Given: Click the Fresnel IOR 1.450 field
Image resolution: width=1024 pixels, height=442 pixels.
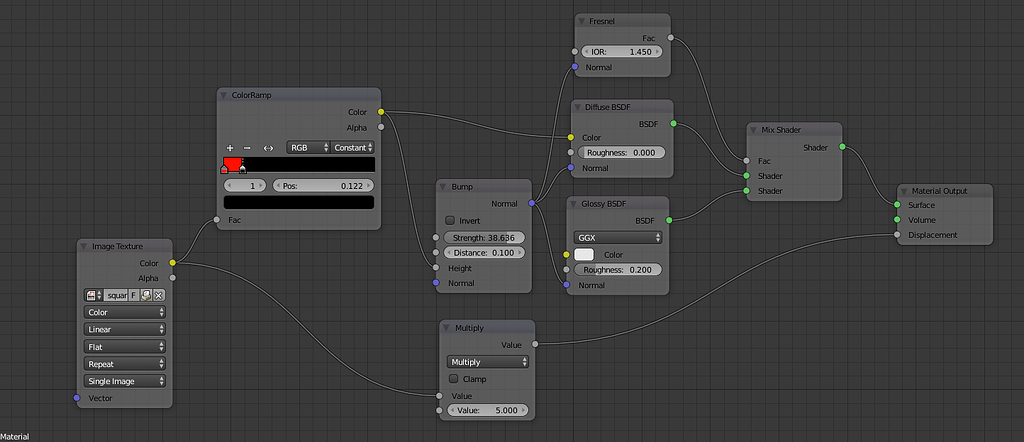Looking at the screenshot, I should click(621, 52).
